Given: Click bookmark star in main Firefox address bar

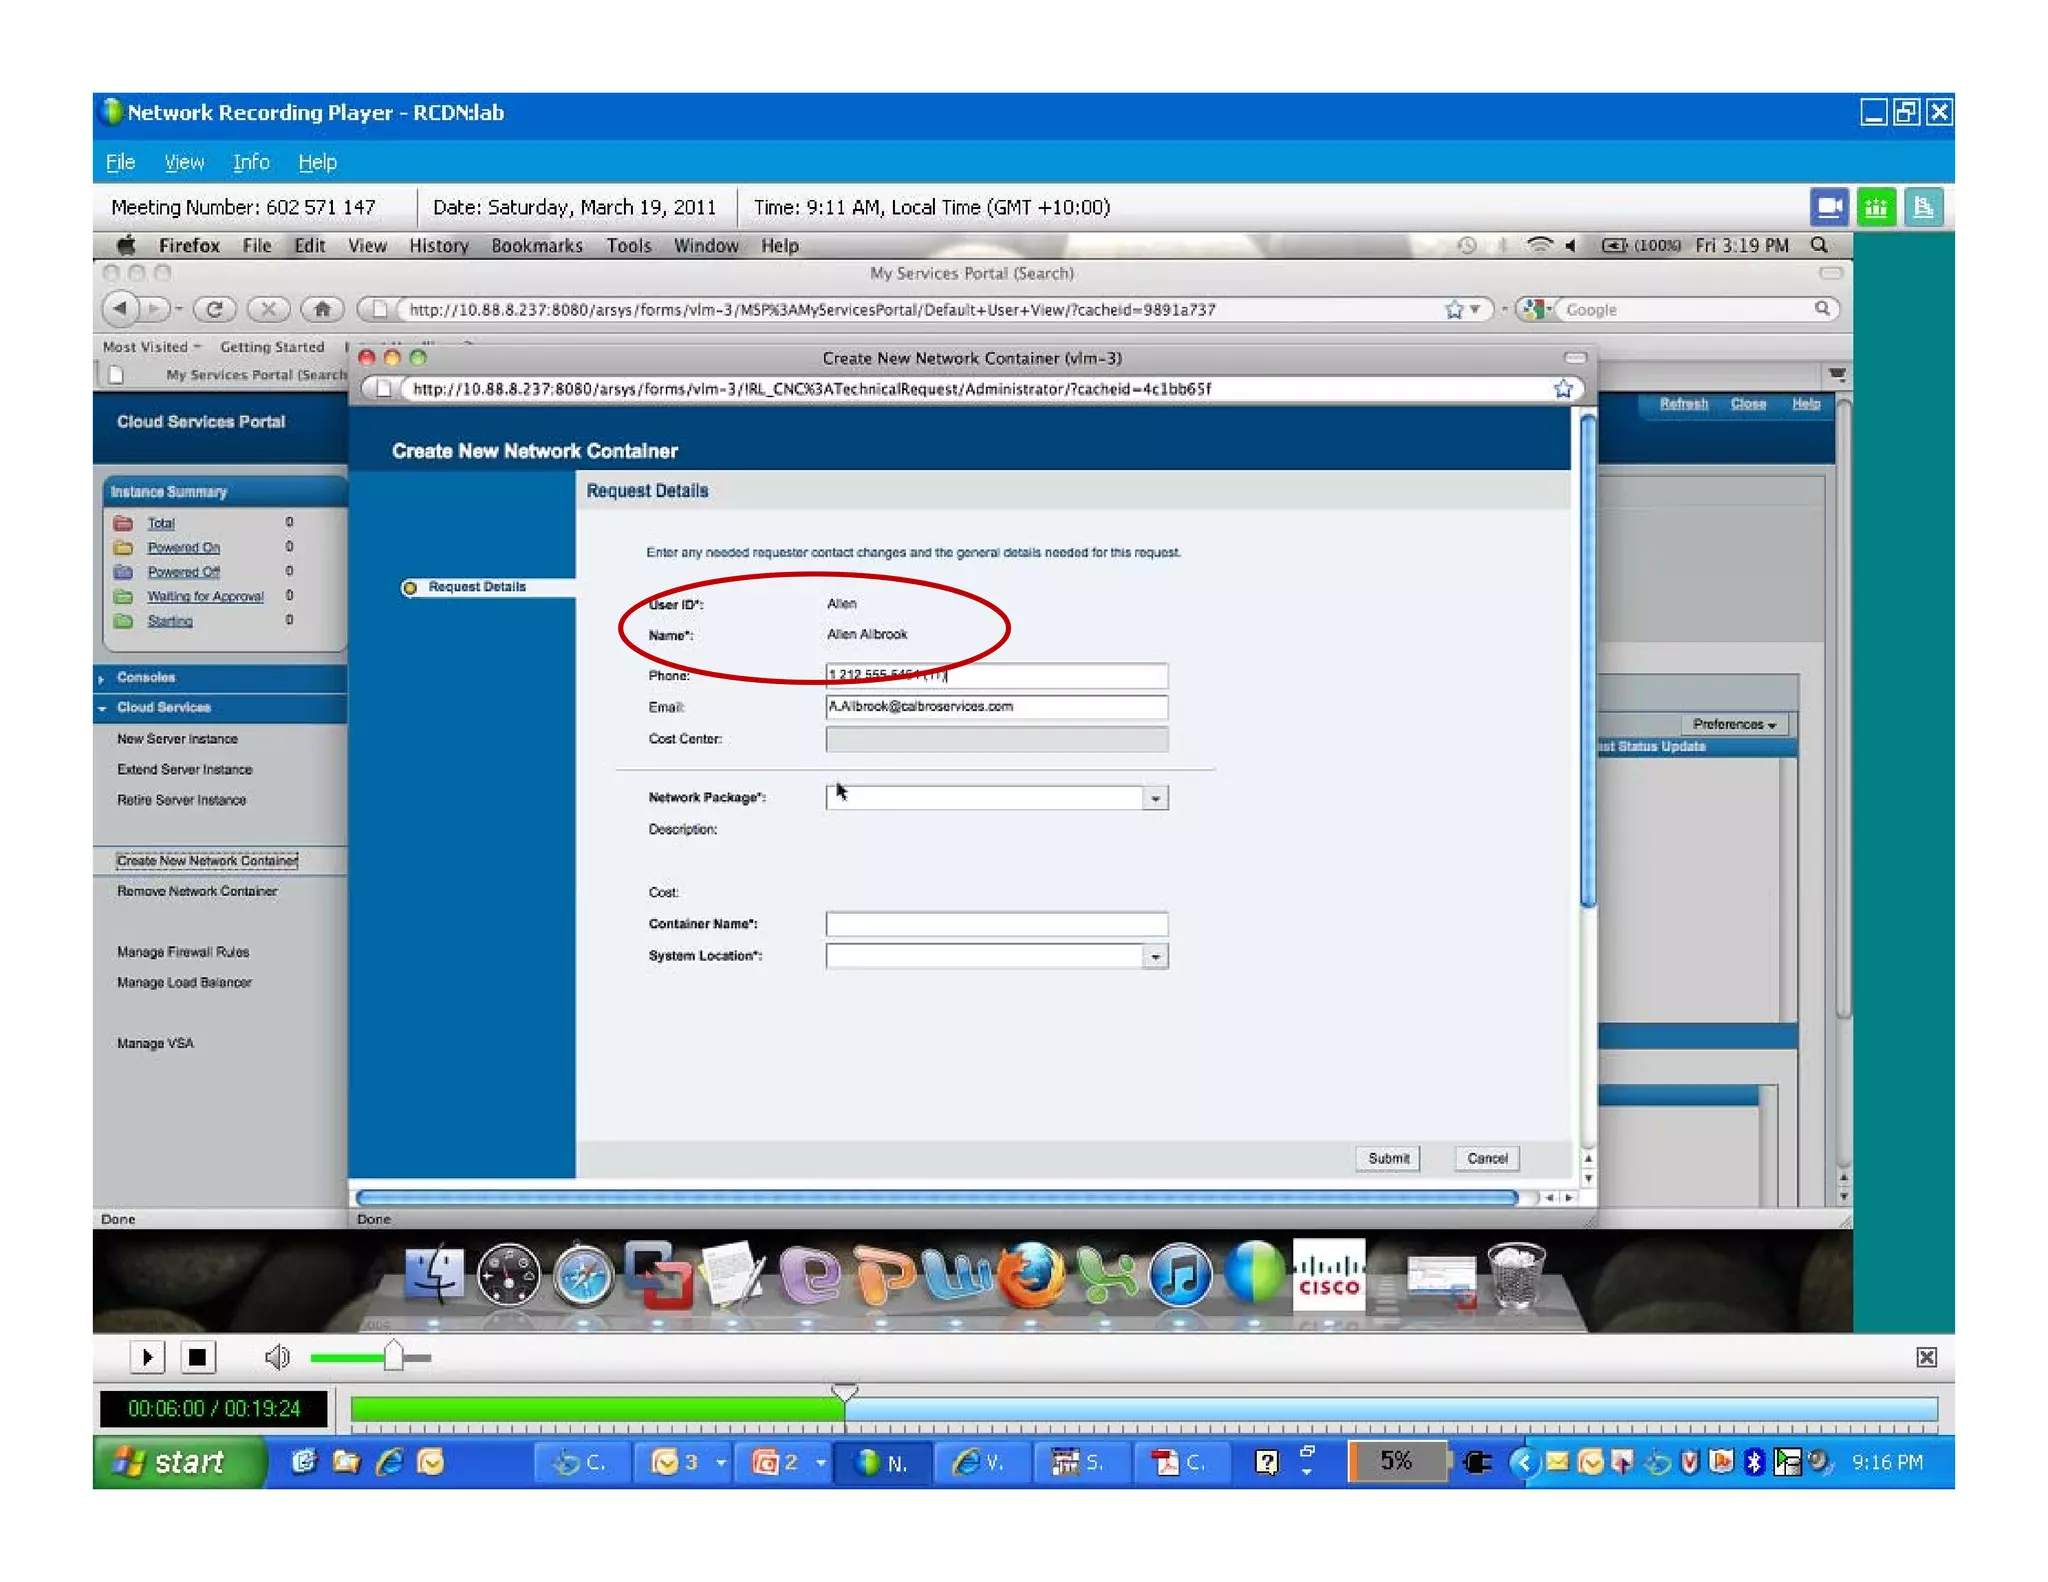Looking at the screenshot, I should 1454,310.
